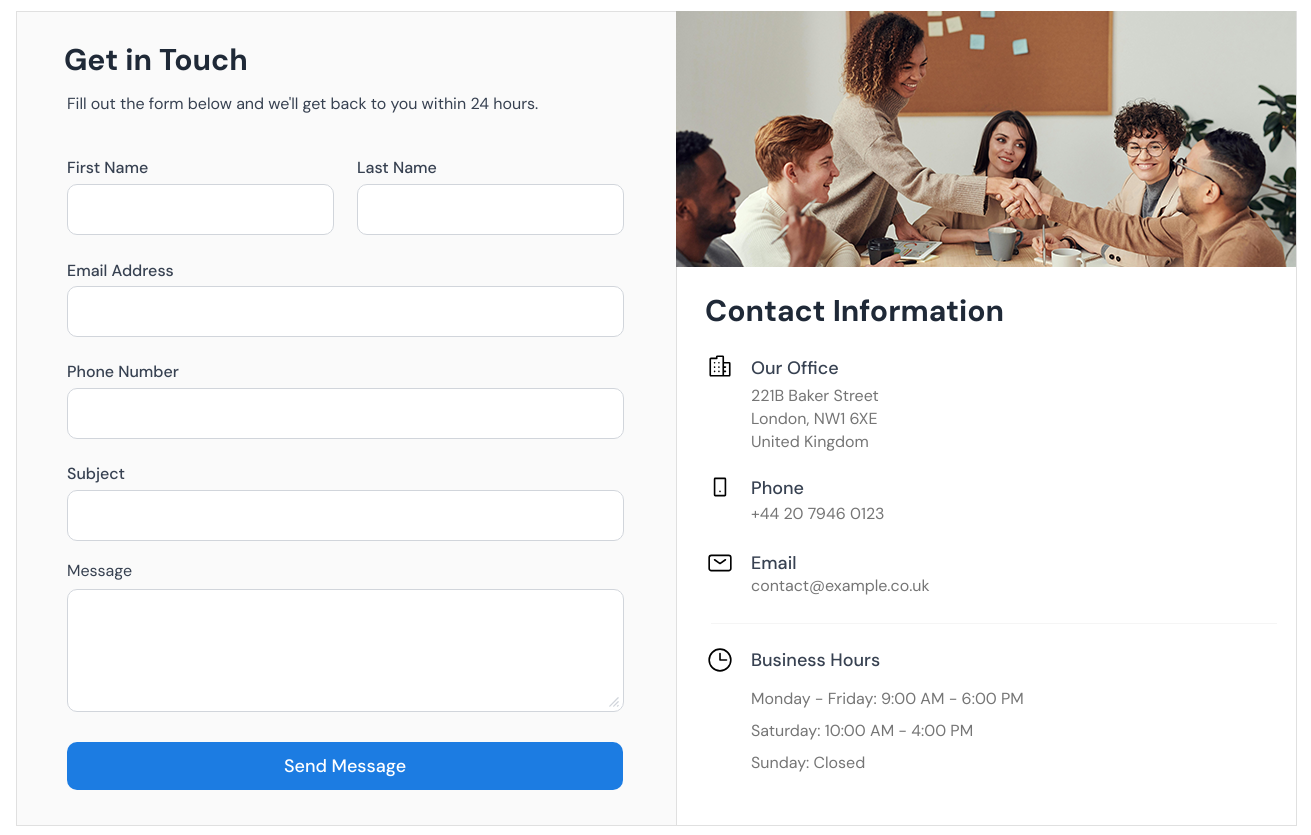Click the Sunday: Closed text
The image size is (1311, 835).
tap(808, 763)
